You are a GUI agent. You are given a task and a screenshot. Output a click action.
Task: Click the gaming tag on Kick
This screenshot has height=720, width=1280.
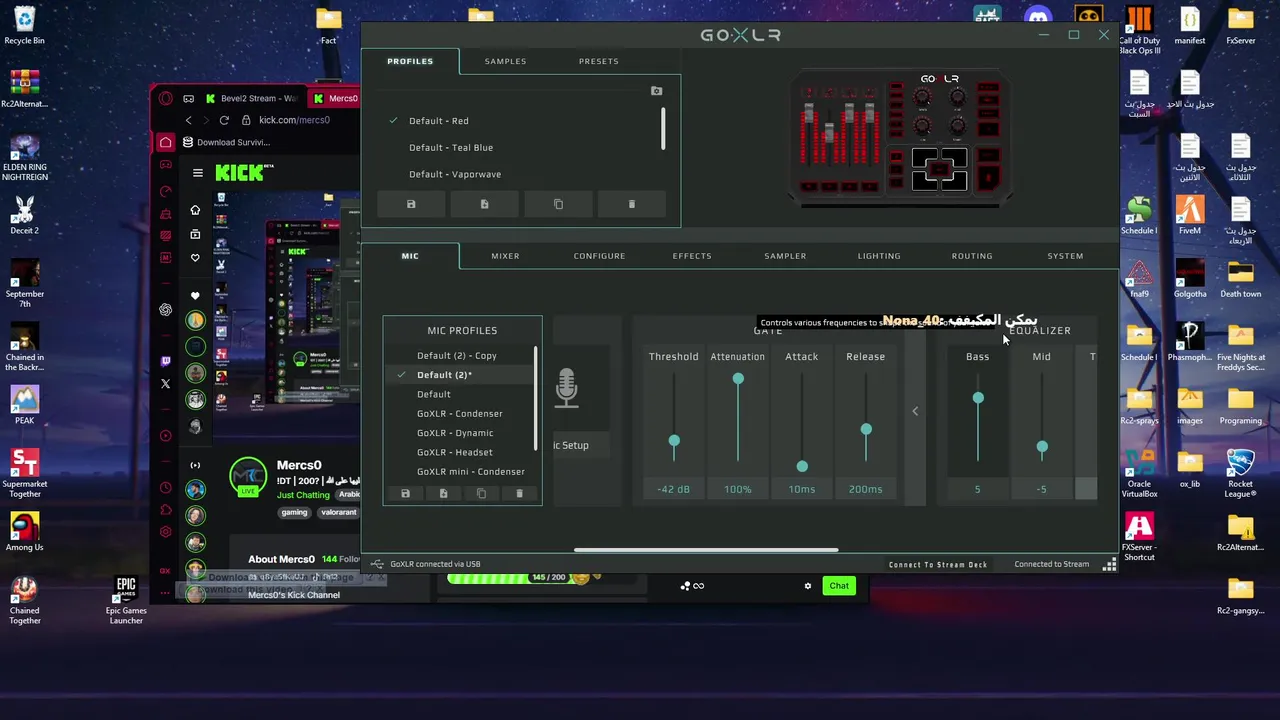pyautogui.click(x=294, y=512)
